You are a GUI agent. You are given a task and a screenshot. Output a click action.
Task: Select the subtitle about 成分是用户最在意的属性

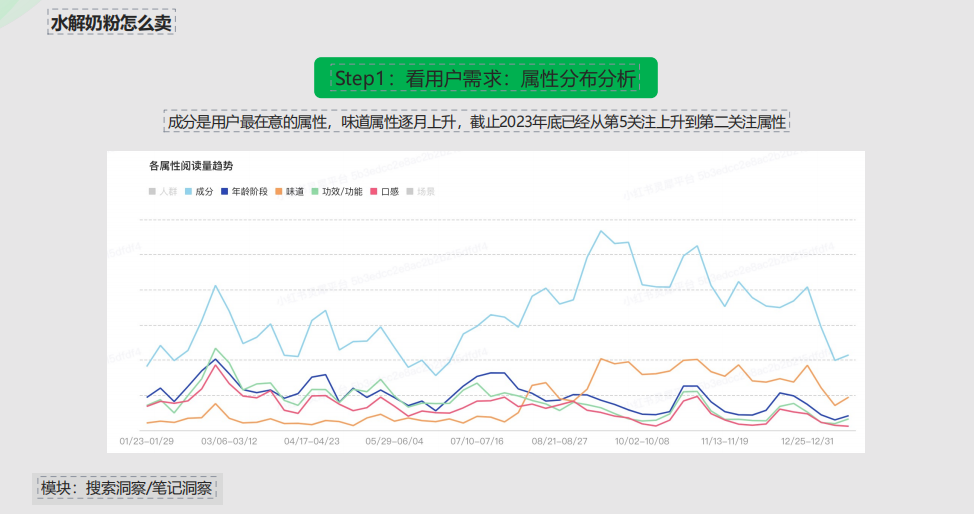click(476, 121)
